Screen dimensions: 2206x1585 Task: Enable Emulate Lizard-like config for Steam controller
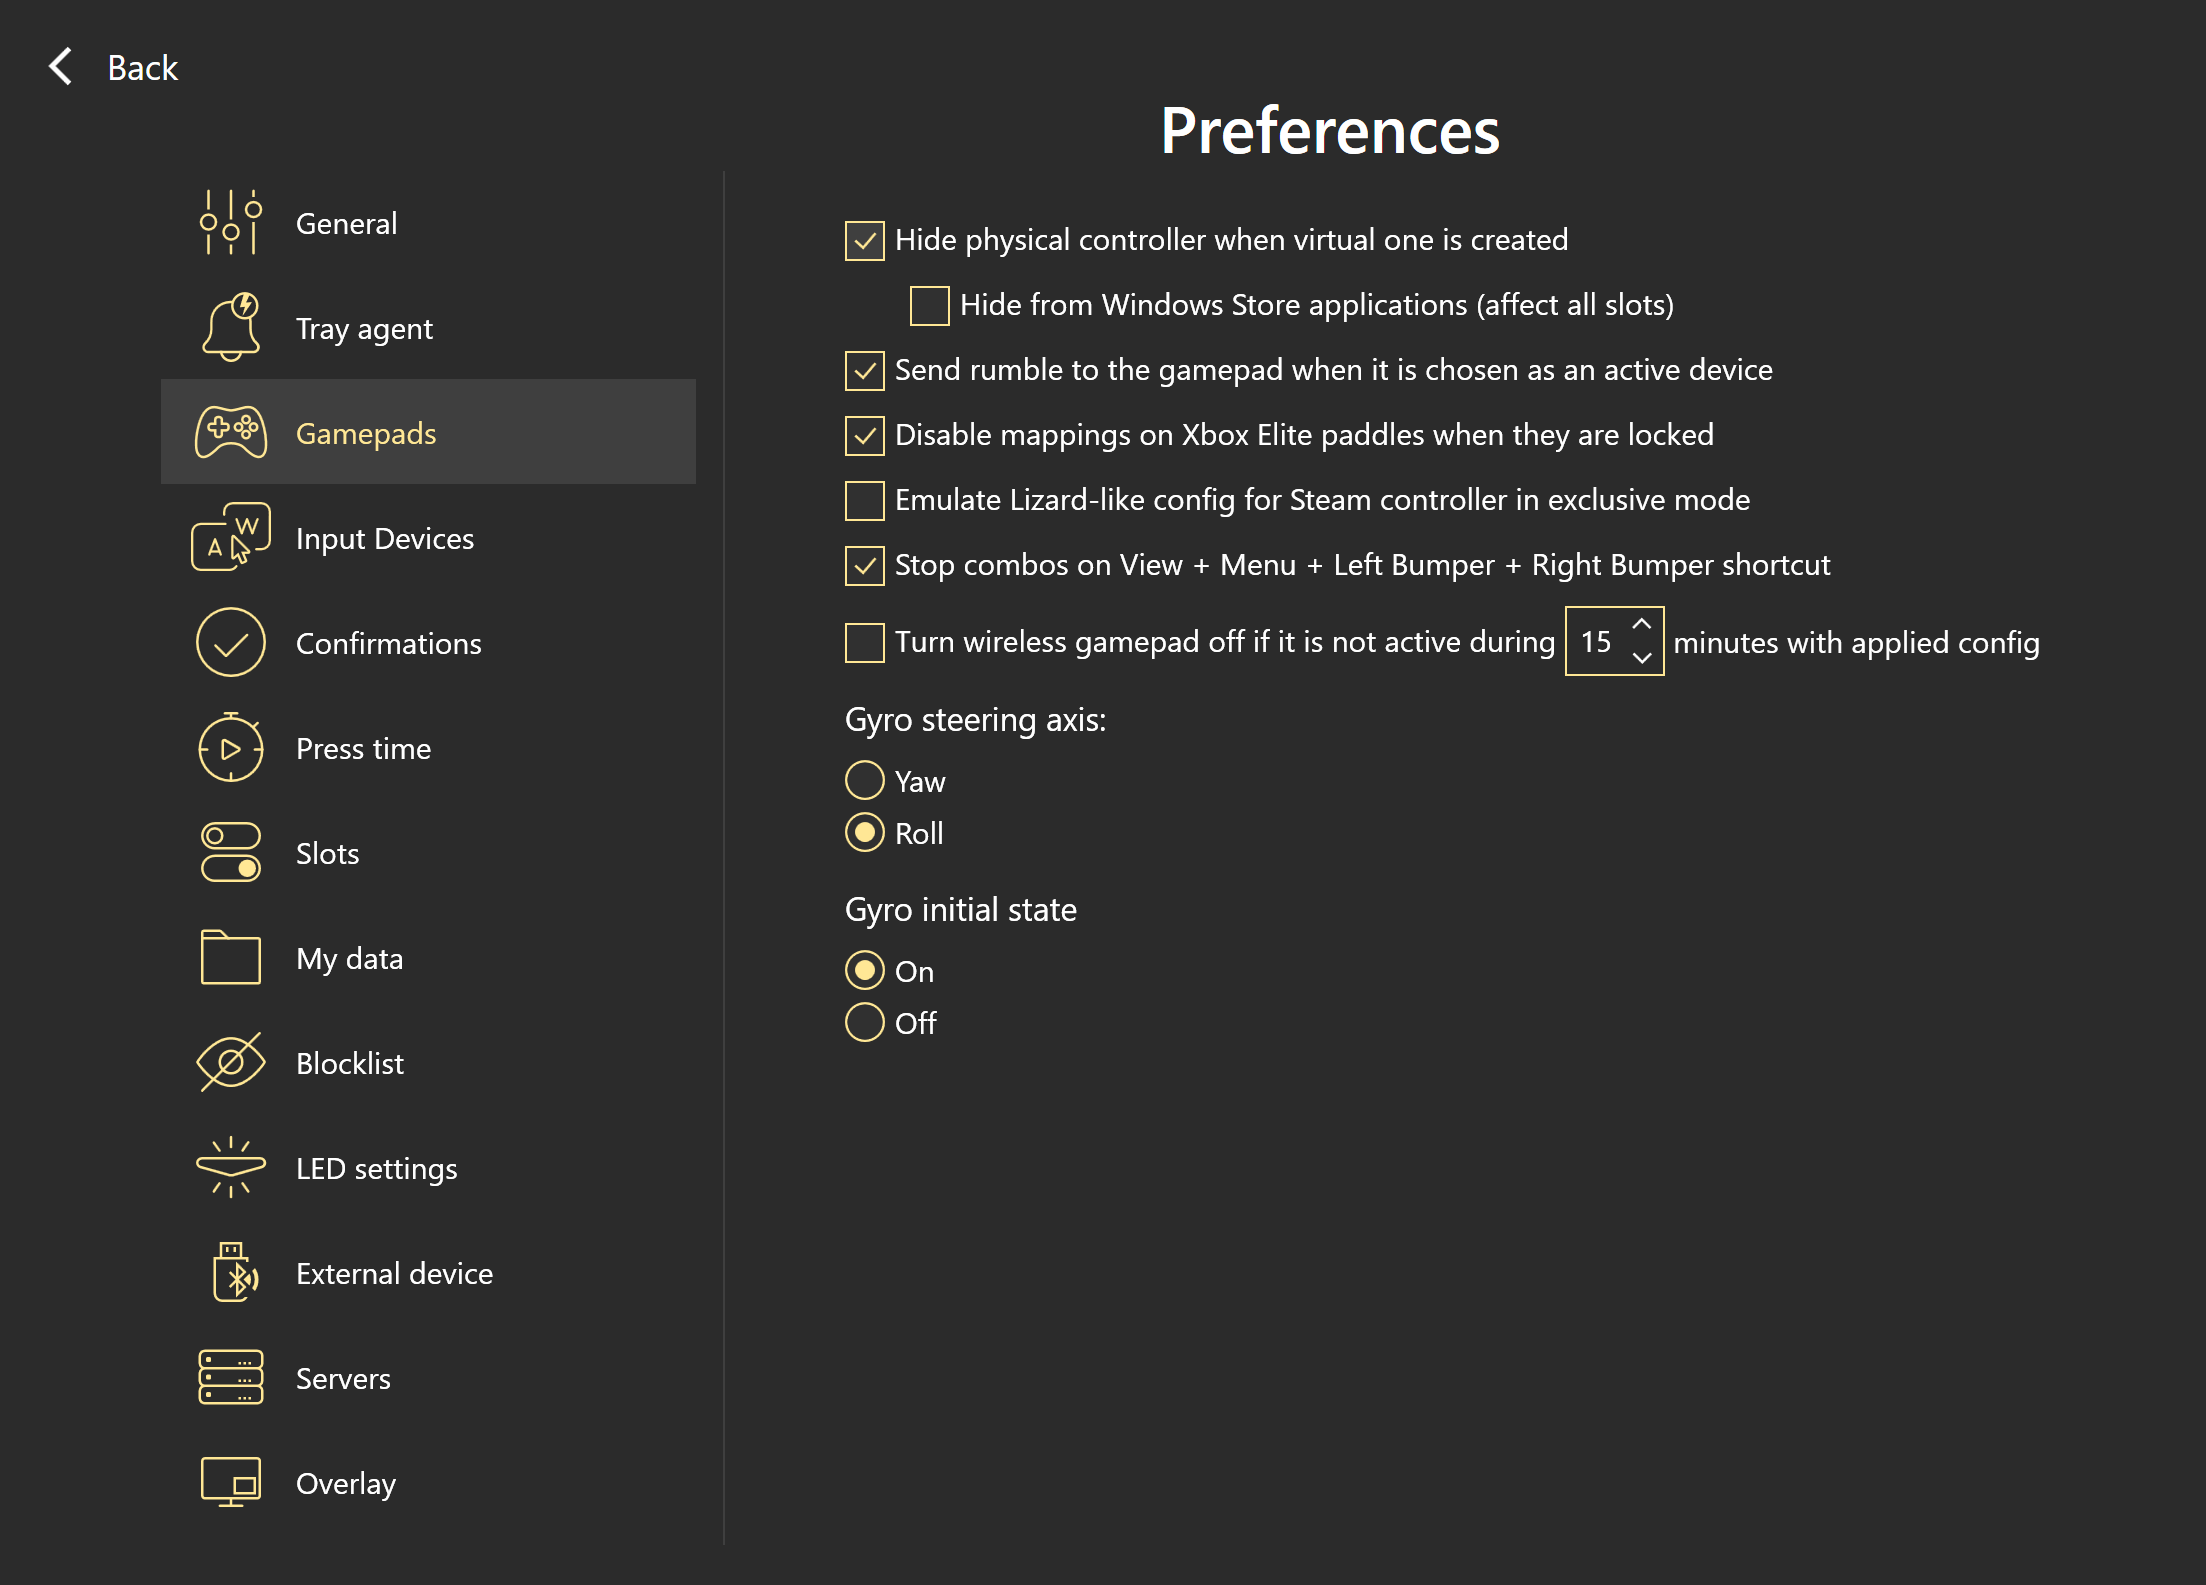[x=865, y=501]
